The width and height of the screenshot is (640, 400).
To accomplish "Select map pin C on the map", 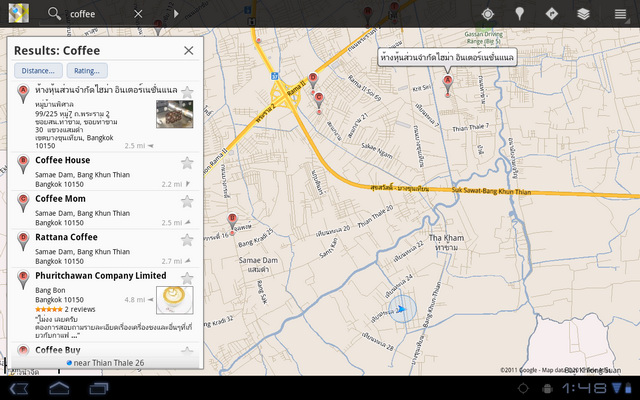I will coord(319,102).
